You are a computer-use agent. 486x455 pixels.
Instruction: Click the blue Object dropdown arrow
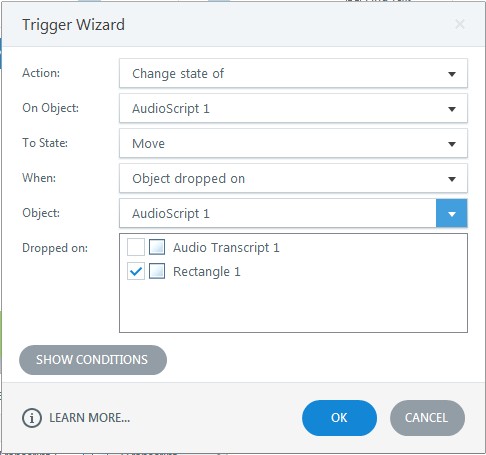click(x=452, y=213)
